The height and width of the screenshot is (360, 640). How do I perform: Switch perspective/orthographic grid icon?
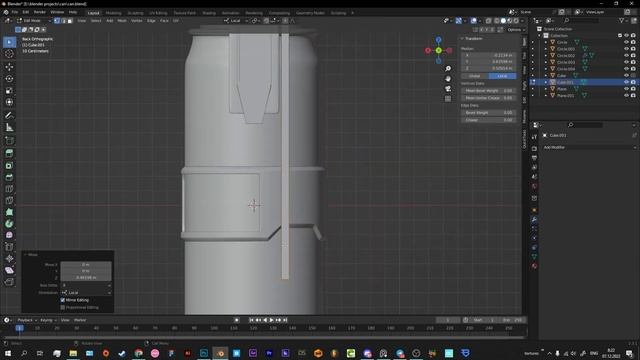point(448,99)
